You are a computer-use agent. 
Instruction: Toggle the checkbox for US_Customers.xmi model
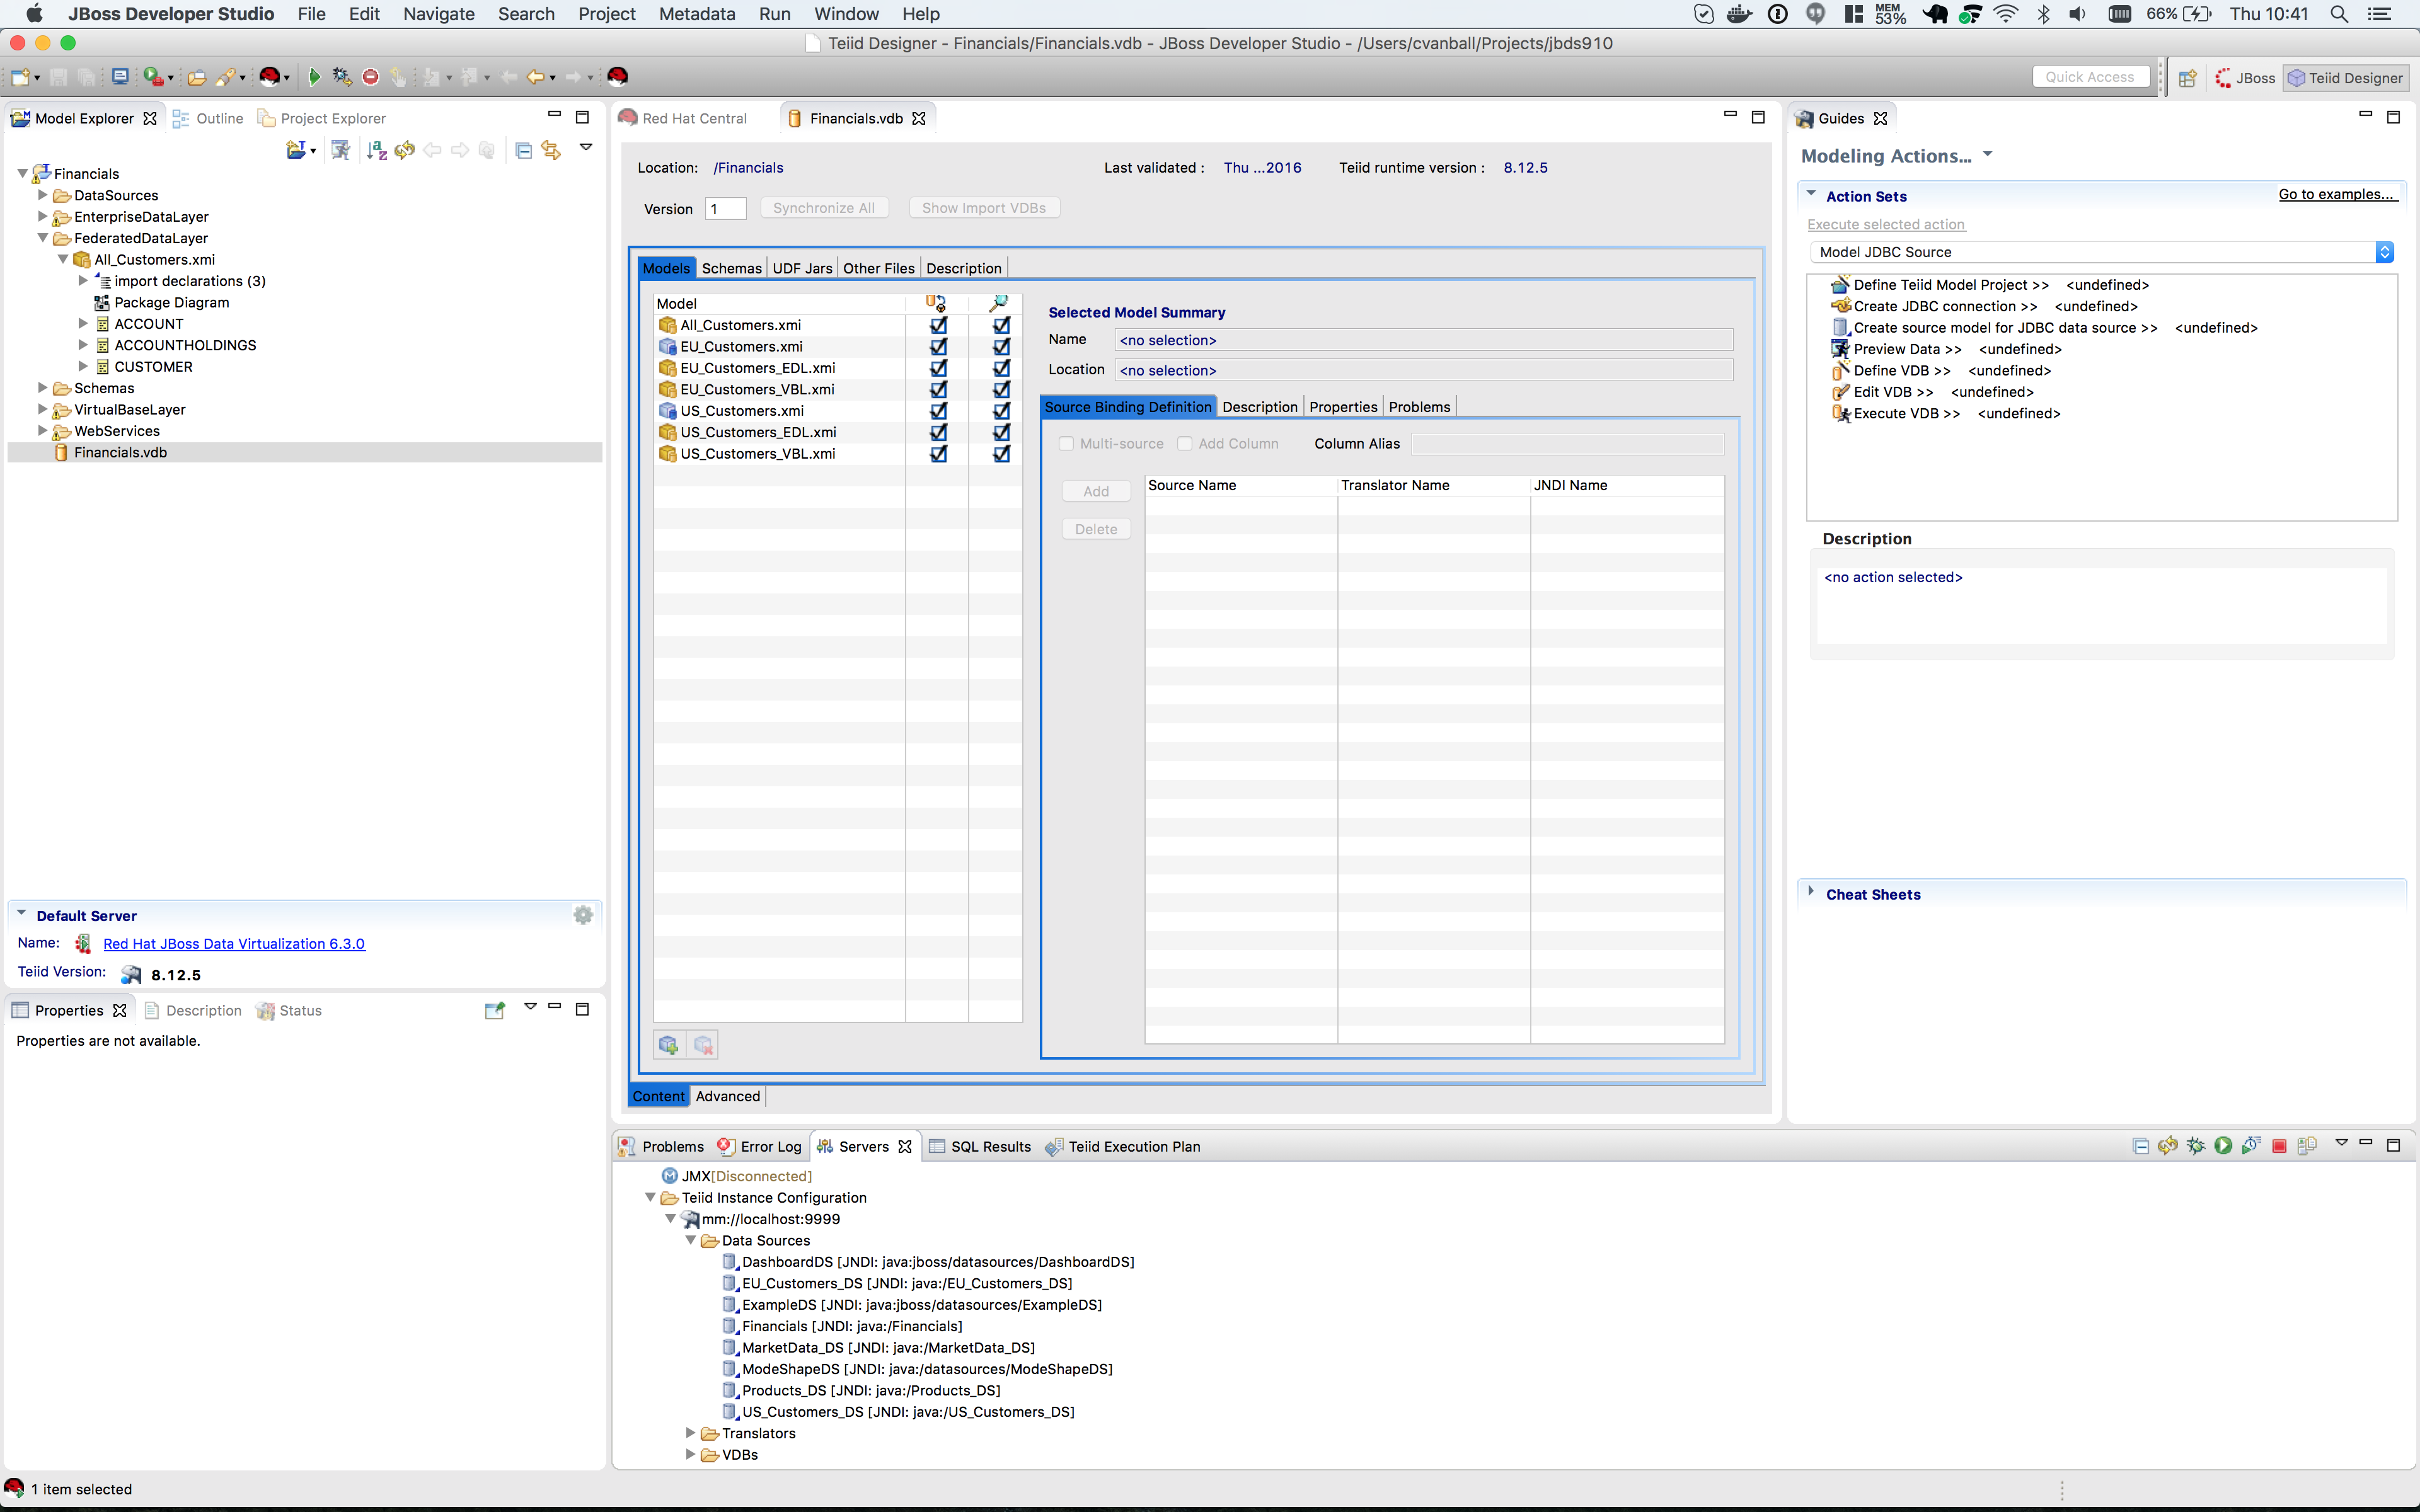[x=938, y=411]
